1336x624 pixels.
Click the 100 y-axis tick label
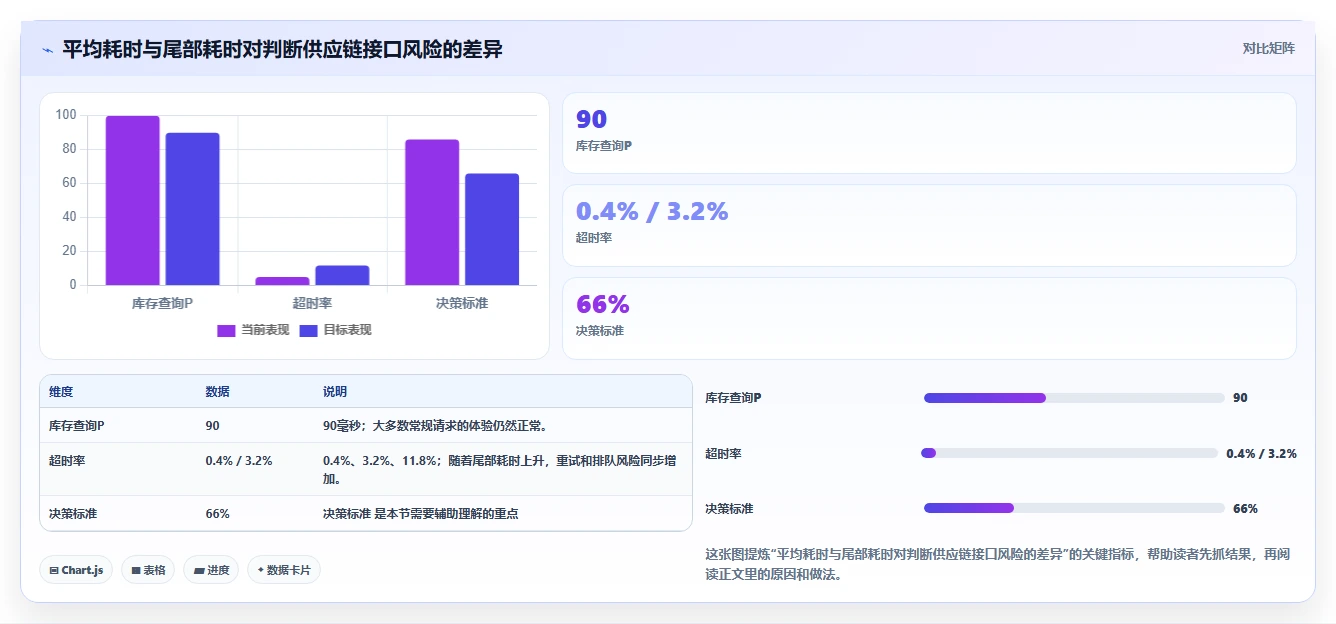tap(66, 115)
